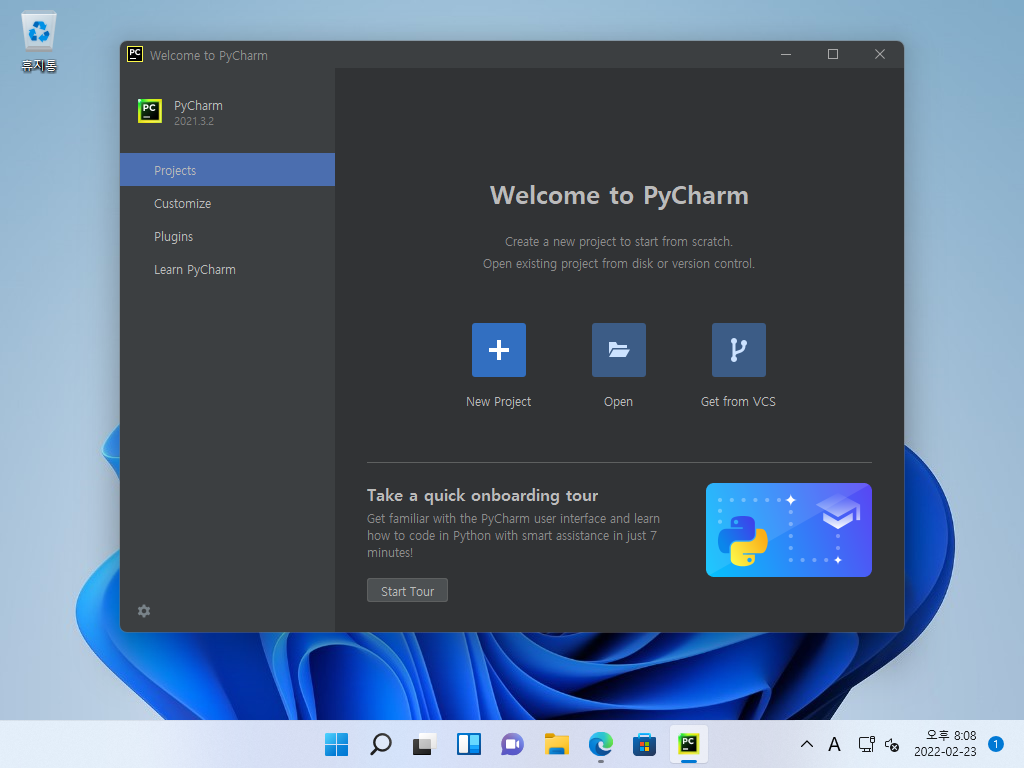Click the New Project label
The image size is (1024, 768).
pos(498,402)
